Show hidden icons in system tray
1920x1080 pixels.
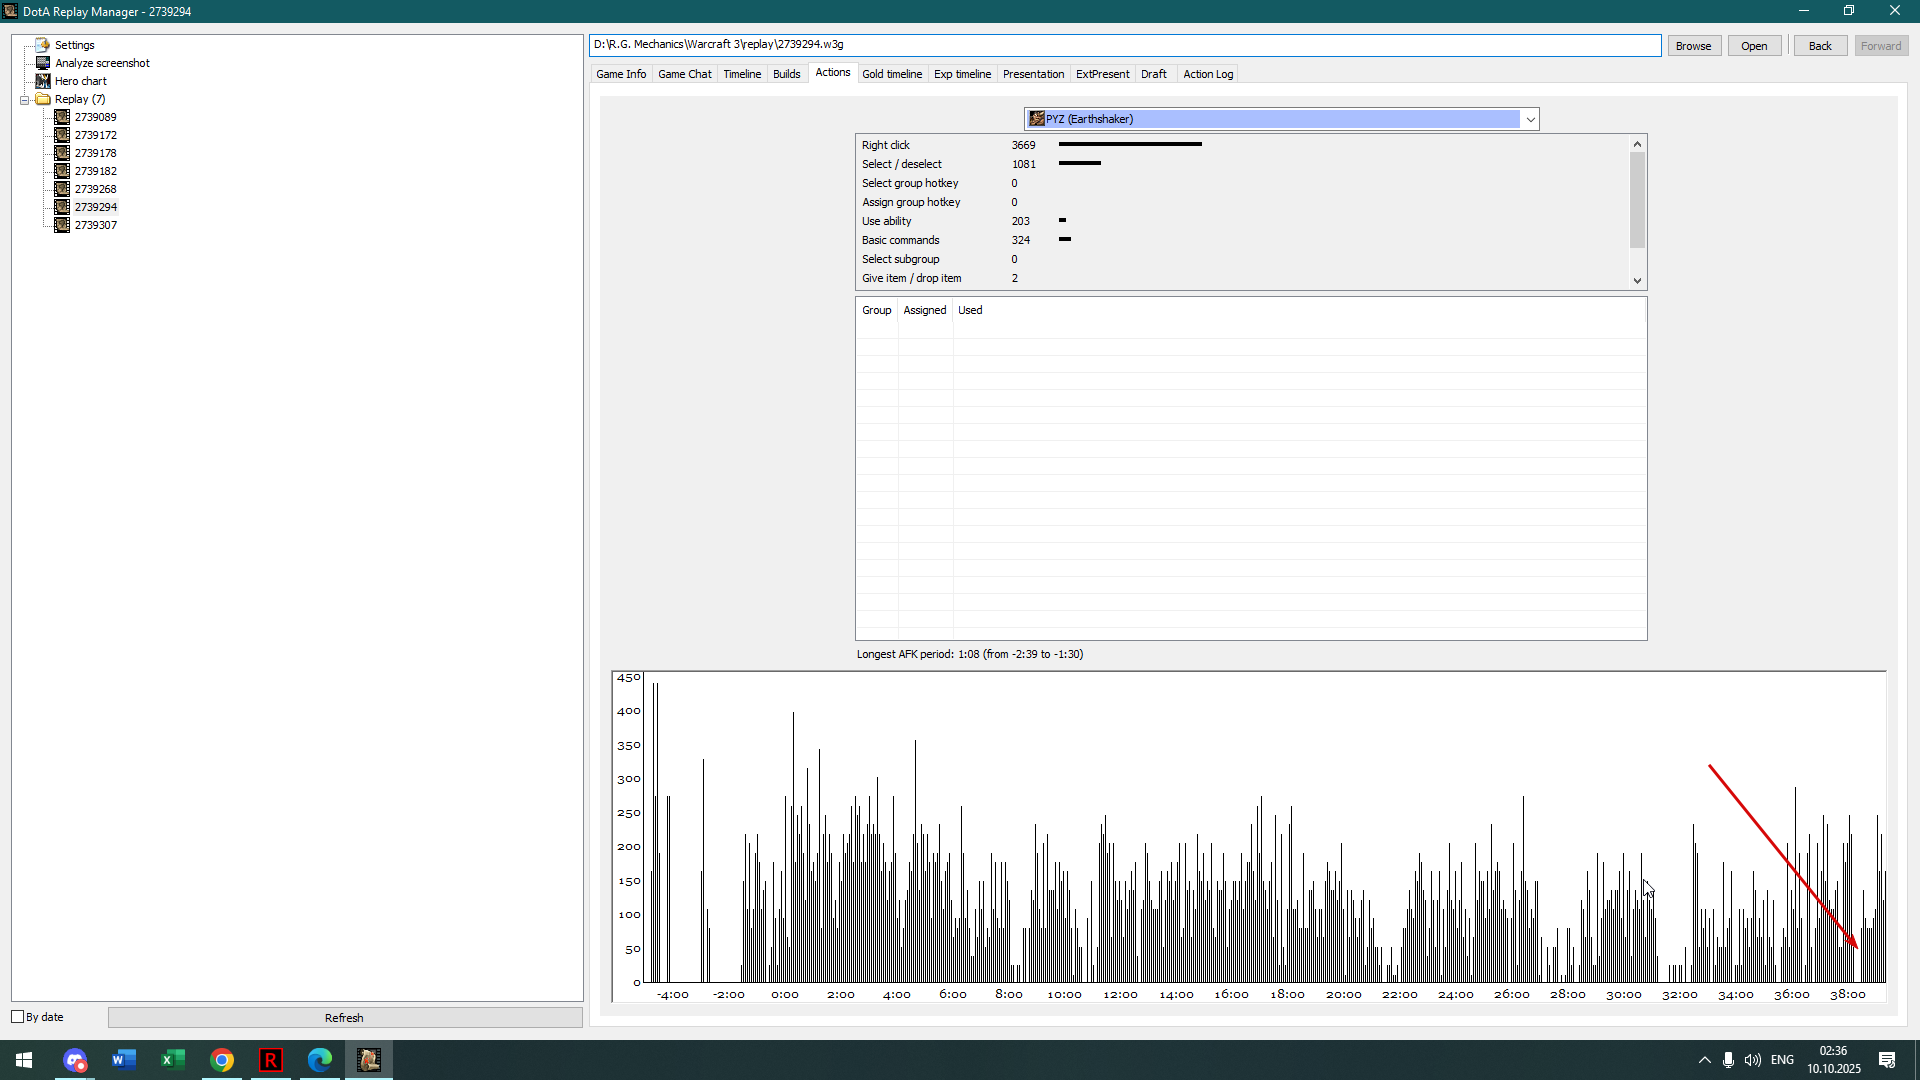(1704, 1060)
